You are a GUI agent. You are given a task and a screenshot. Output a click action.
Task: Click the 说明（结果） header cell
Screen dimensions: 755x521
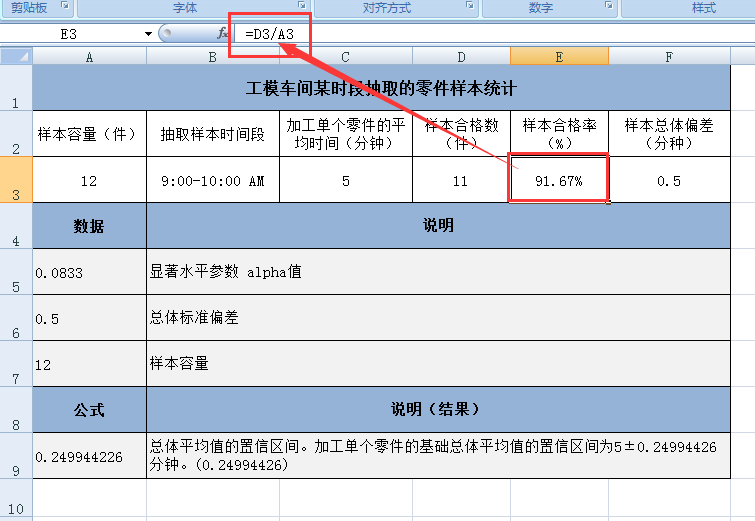click(x=438, y=410)
